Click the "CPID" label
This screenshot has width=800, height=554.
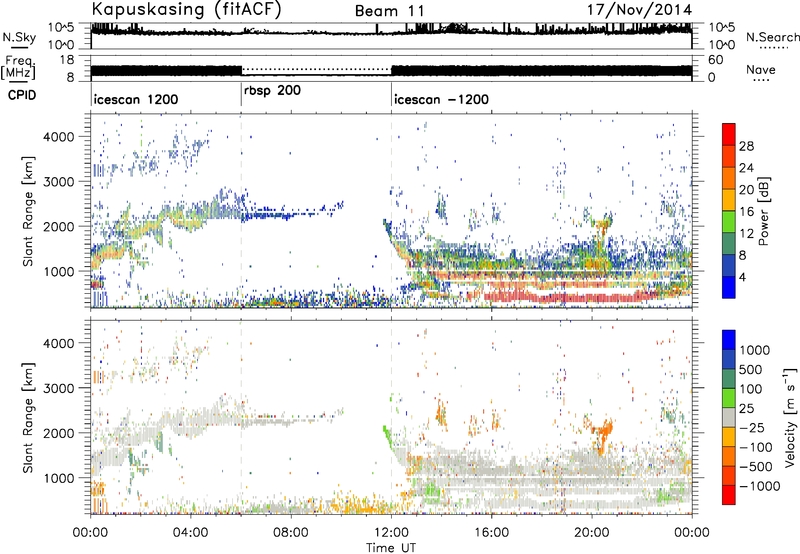tap(21, 95)
